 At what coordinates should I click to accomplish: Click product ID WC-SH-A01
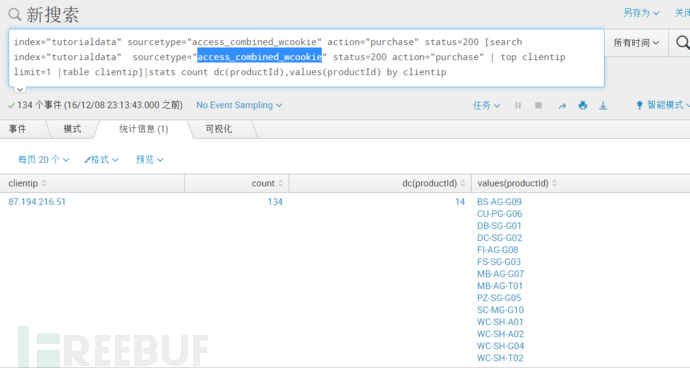tap(500, 322)
